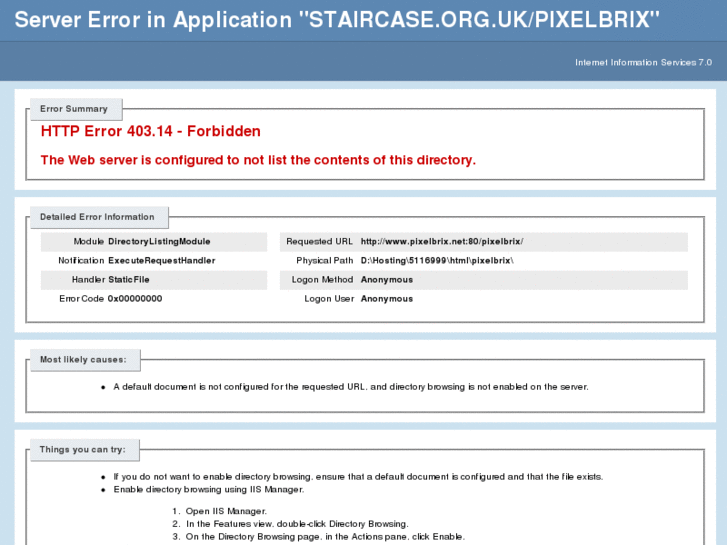Click the Enable directory browsing using IIS Manager line
The image size is (727, 545).
point(209,489)
